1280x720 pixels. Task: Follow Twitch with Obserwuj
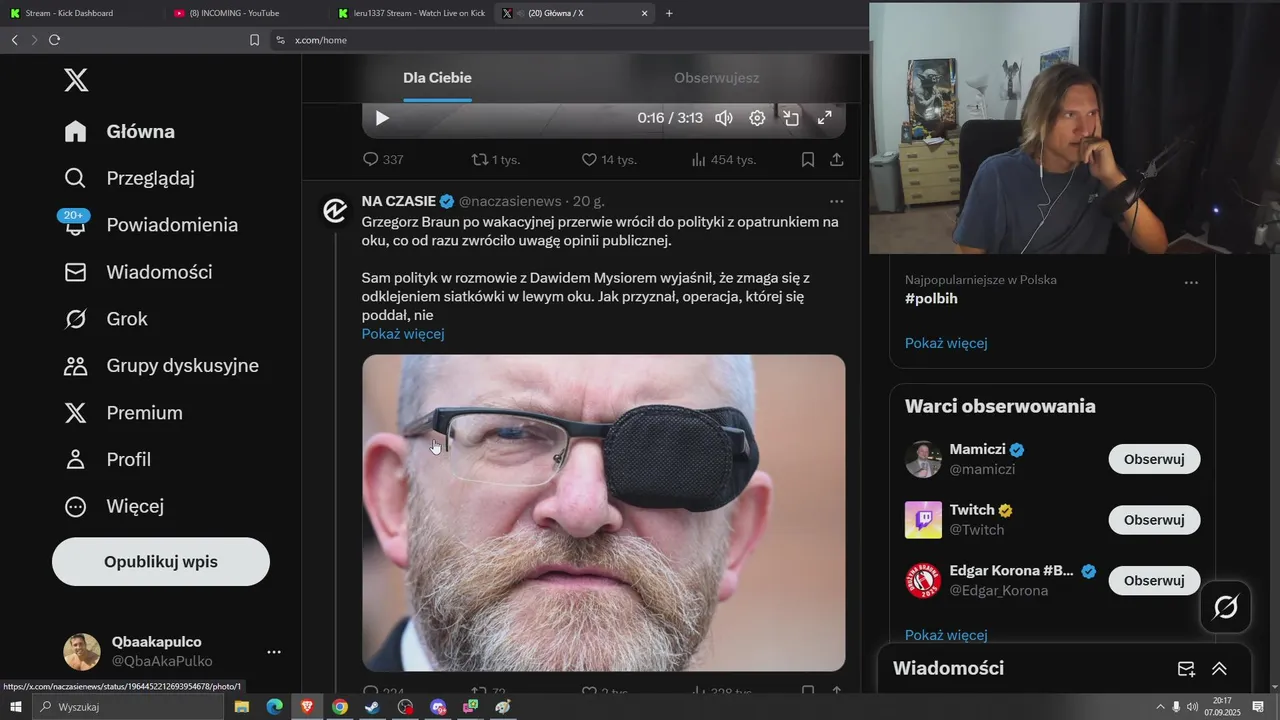(x=1154, y=520)
